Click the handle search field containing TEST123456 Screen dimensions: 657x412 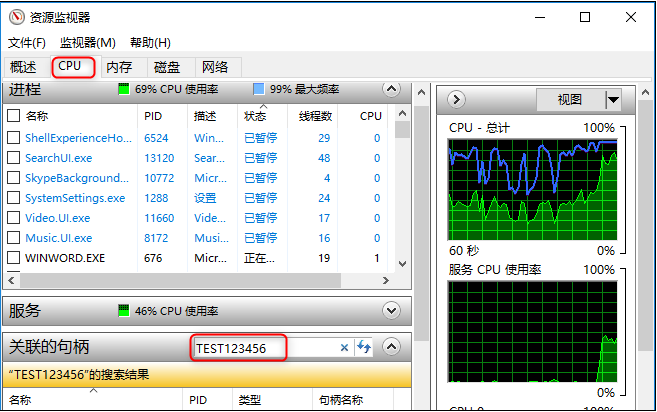[x=265, y=347]
